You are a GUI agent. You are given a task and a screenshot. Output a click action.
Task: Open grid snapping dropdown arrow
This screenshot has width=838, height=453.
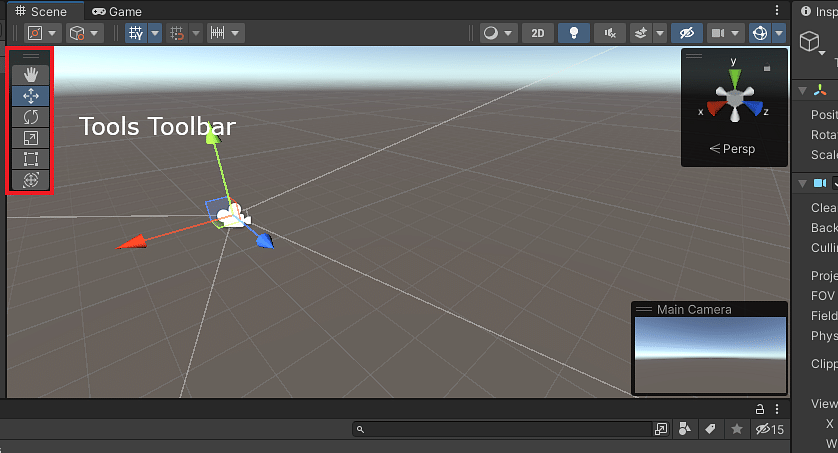196,33
